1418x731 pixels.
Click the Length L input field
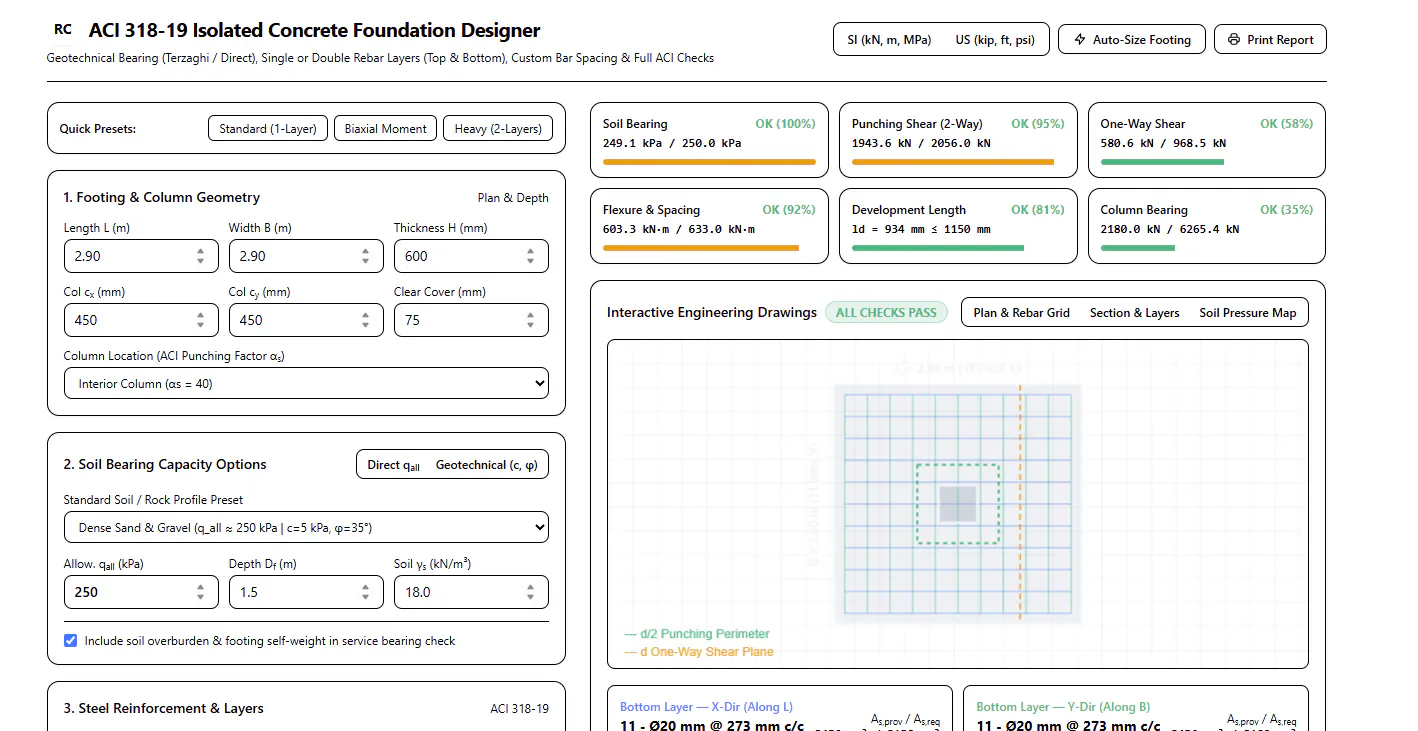pyautogui.click(x=141, y=256)
